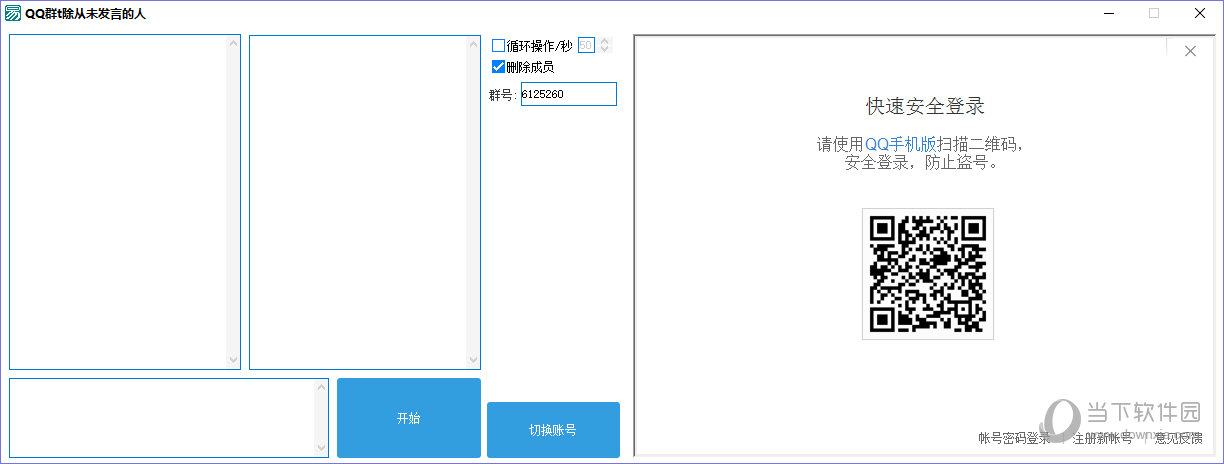Close the QQ quick login panel
This screenshot has width=1224, height=464.
click(1190, 52)
